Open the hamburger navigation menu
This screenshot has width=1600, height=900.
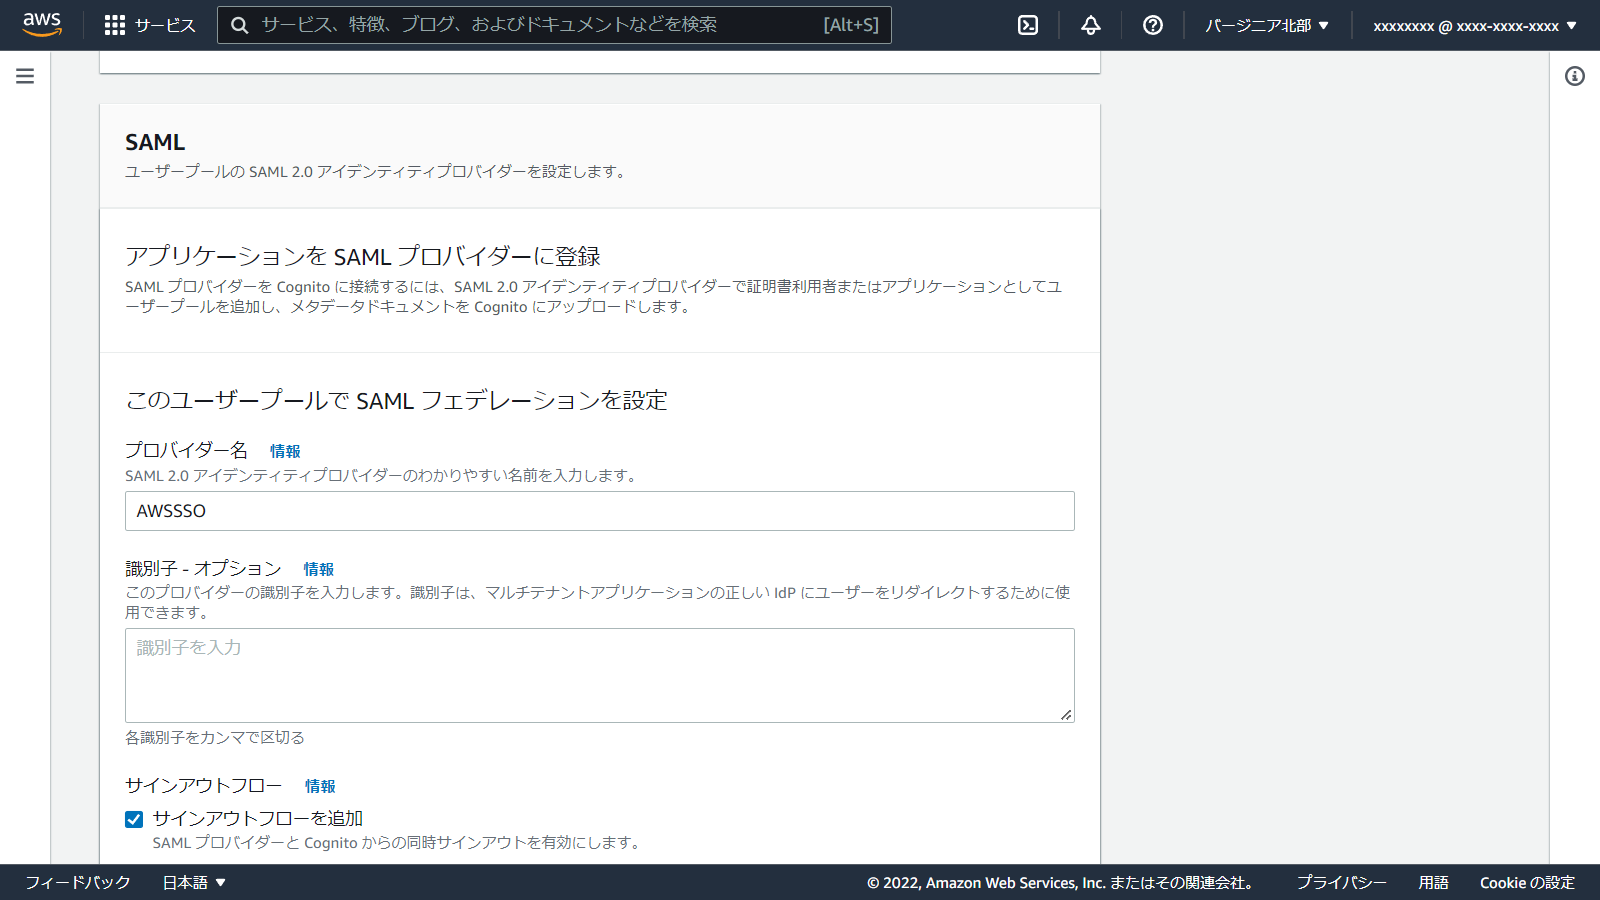click(x=24, y=75)
